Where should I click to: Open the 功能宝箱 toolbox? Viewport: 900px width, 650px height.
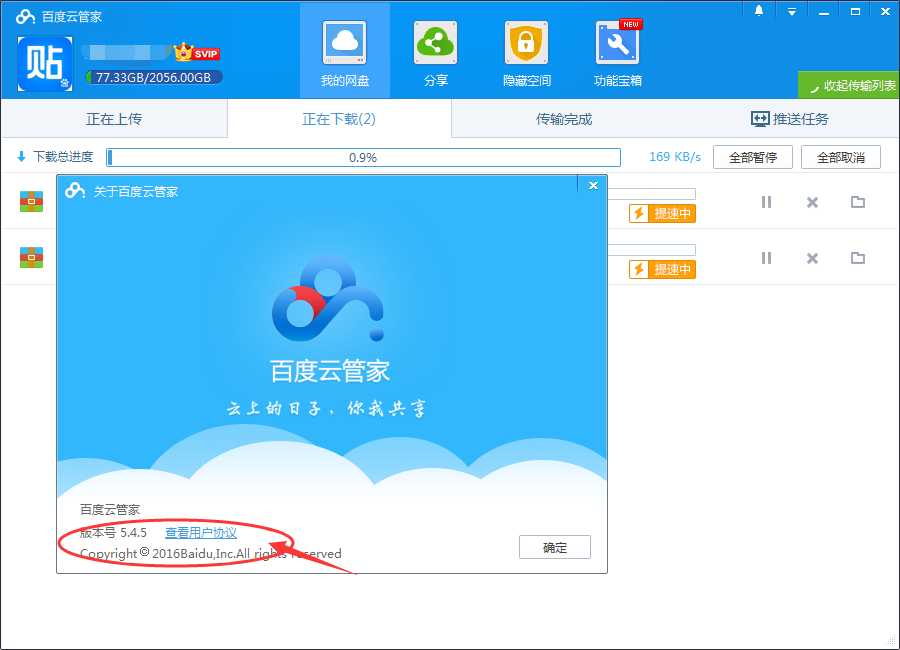pos(618,52)
